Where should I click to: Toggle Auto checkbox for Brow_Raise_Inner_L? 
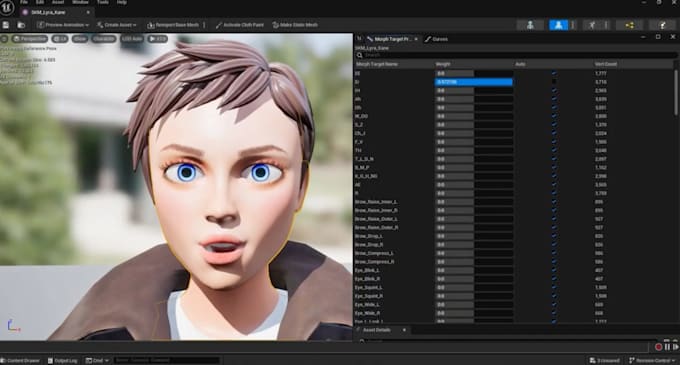click(x=554, y=202)
